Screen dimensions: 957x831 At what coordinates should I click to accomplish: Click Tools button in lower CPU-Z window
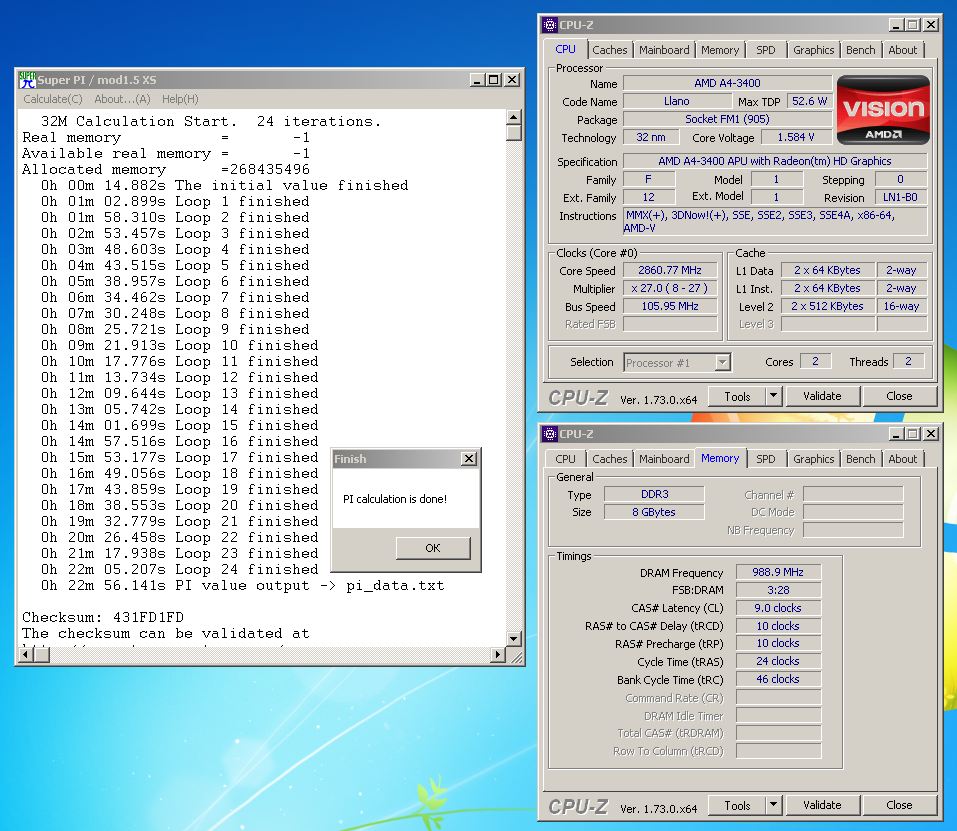tap(737, 805)
